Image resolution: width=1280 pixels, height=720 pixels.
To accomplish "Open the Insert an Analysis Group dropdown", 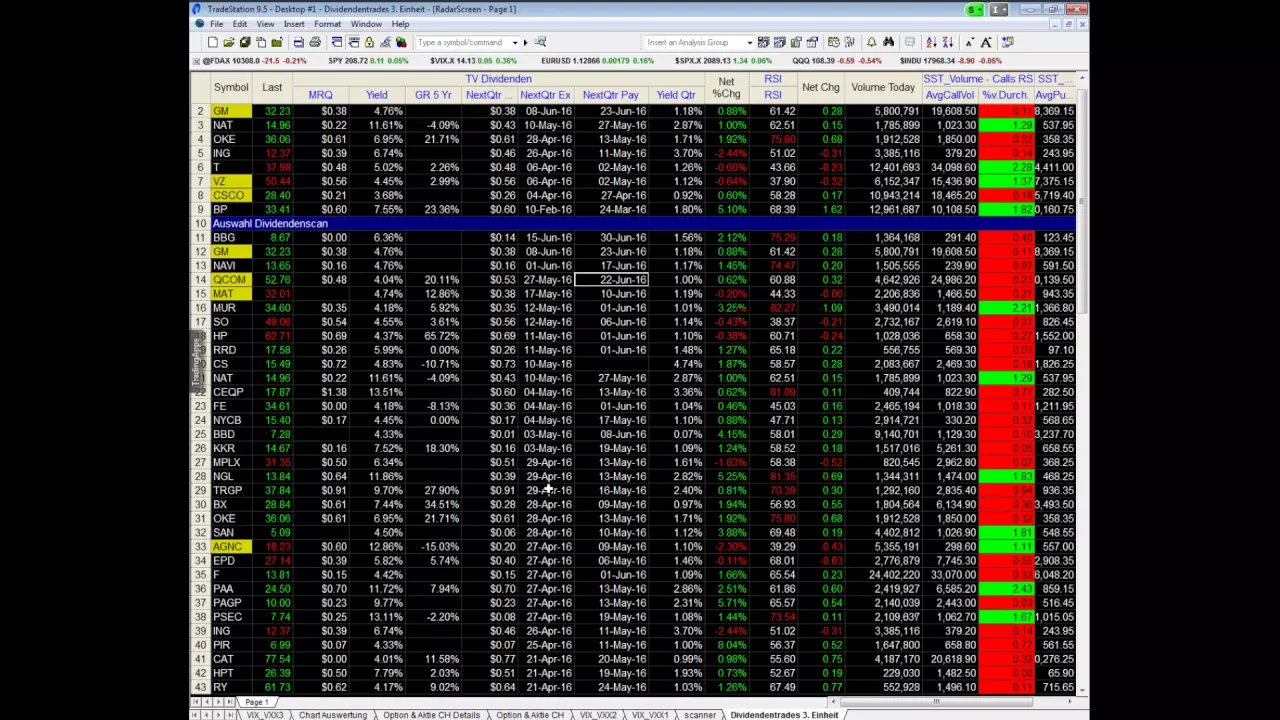I will 749,42.
